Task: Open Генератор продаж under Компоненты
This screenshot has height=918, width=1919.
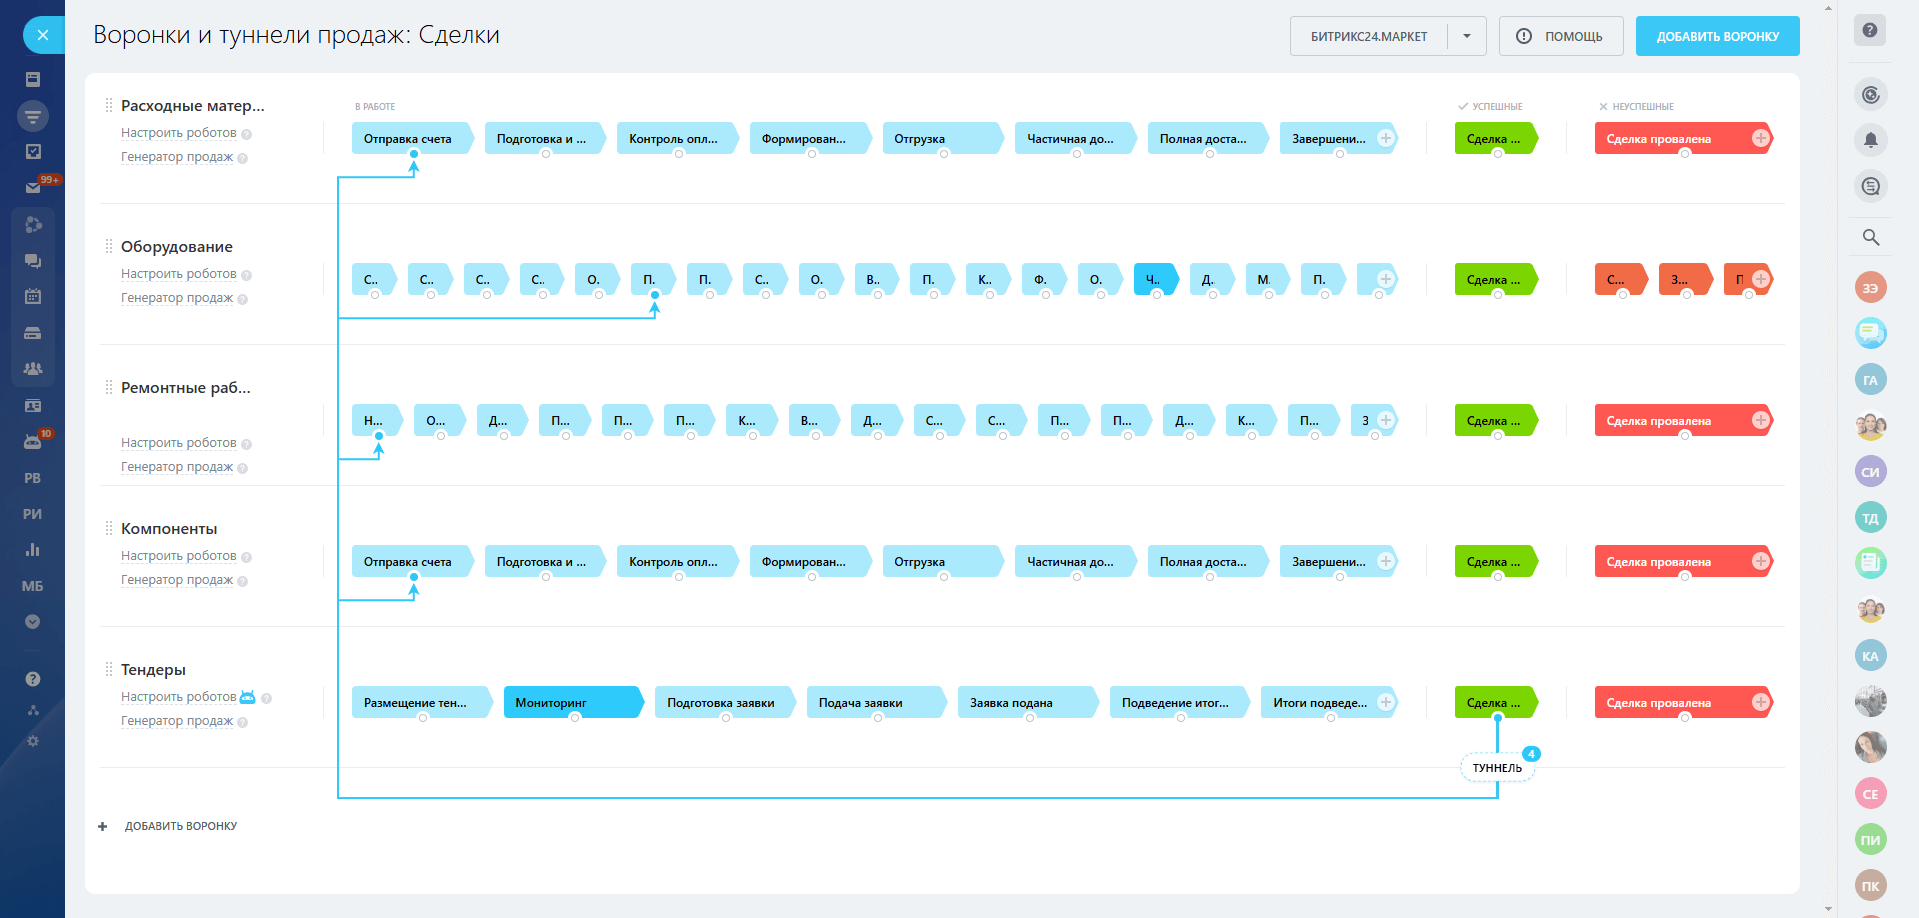Action: pyautogui.click(x=177, y=580)
